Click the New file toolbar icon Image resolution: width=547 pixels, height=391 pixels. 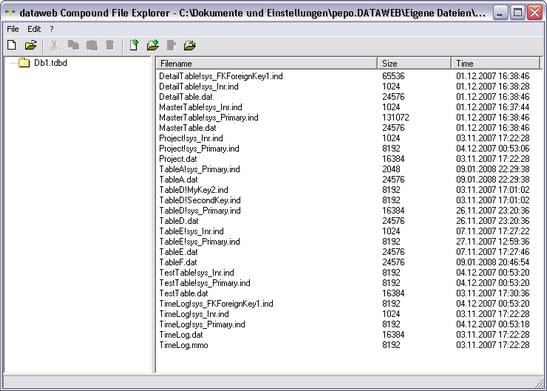[x=12, y=45]
